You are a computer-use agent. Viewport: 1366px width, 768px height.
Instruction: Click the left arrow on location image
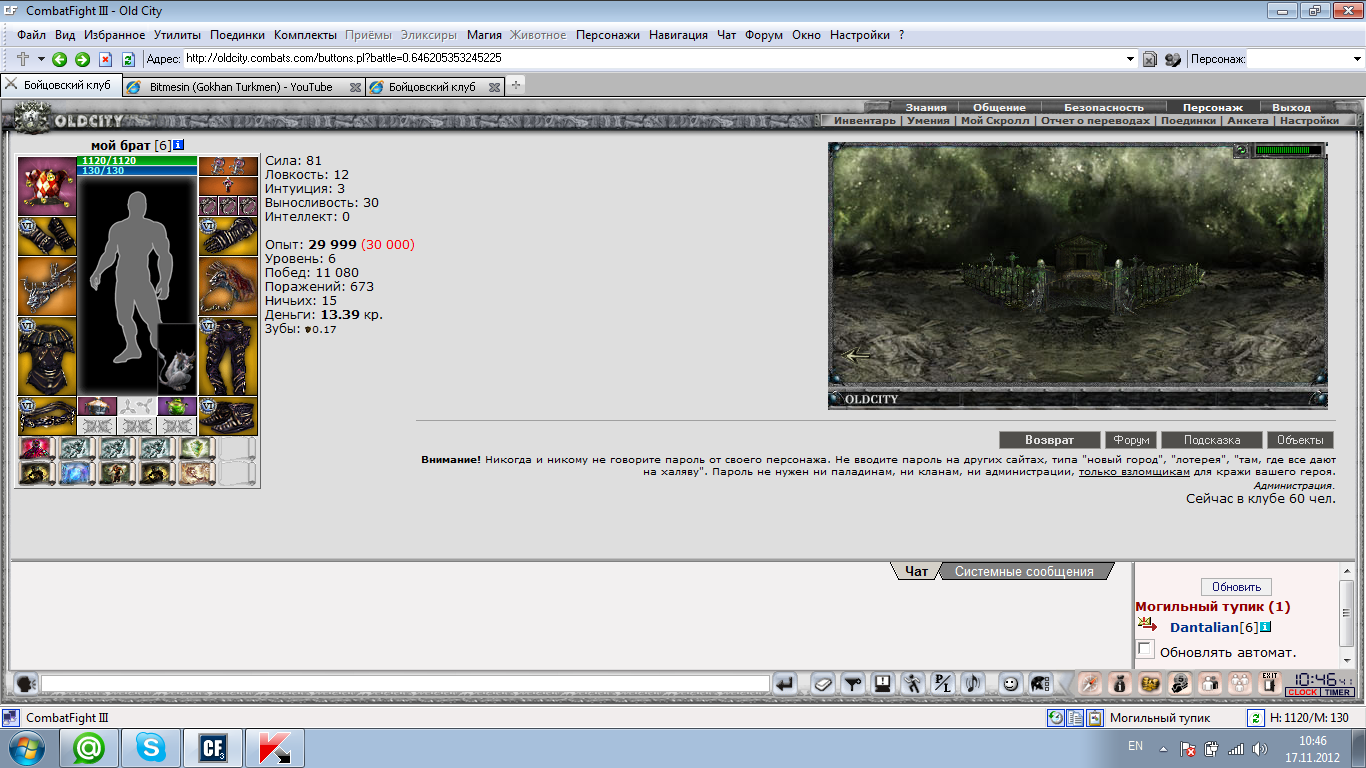coord(857,354)
